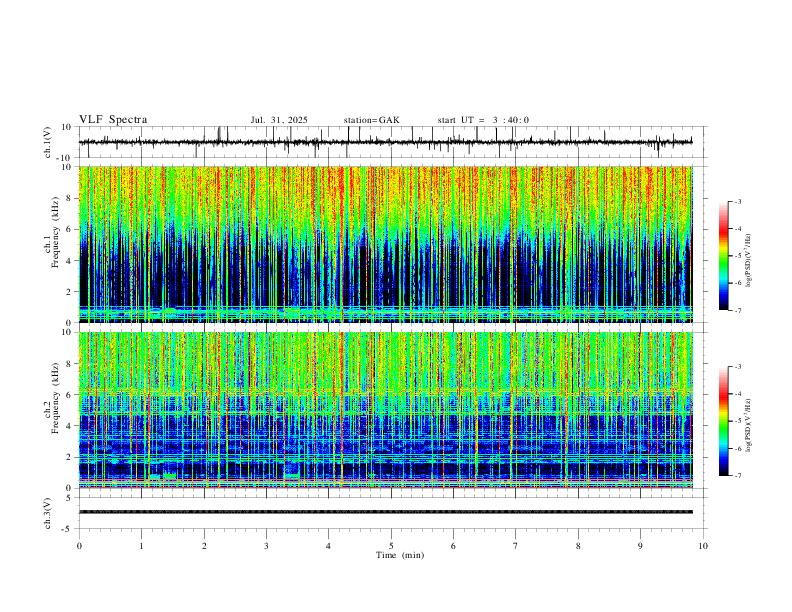The image size is (792, 612).
Task: Click the "0" tick on the time axis
Action: (x=79, y=546)
